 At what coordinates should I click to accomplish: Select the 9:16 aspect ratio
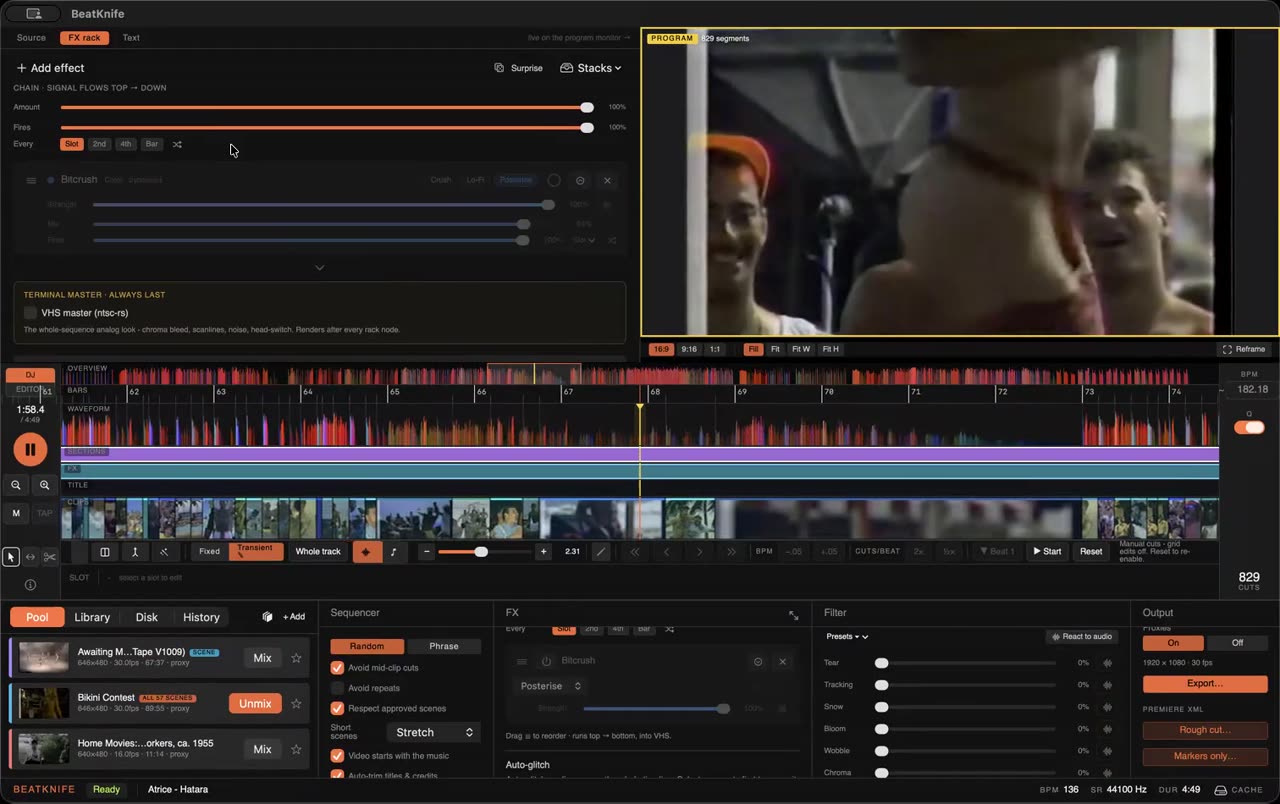click(689, 349)
